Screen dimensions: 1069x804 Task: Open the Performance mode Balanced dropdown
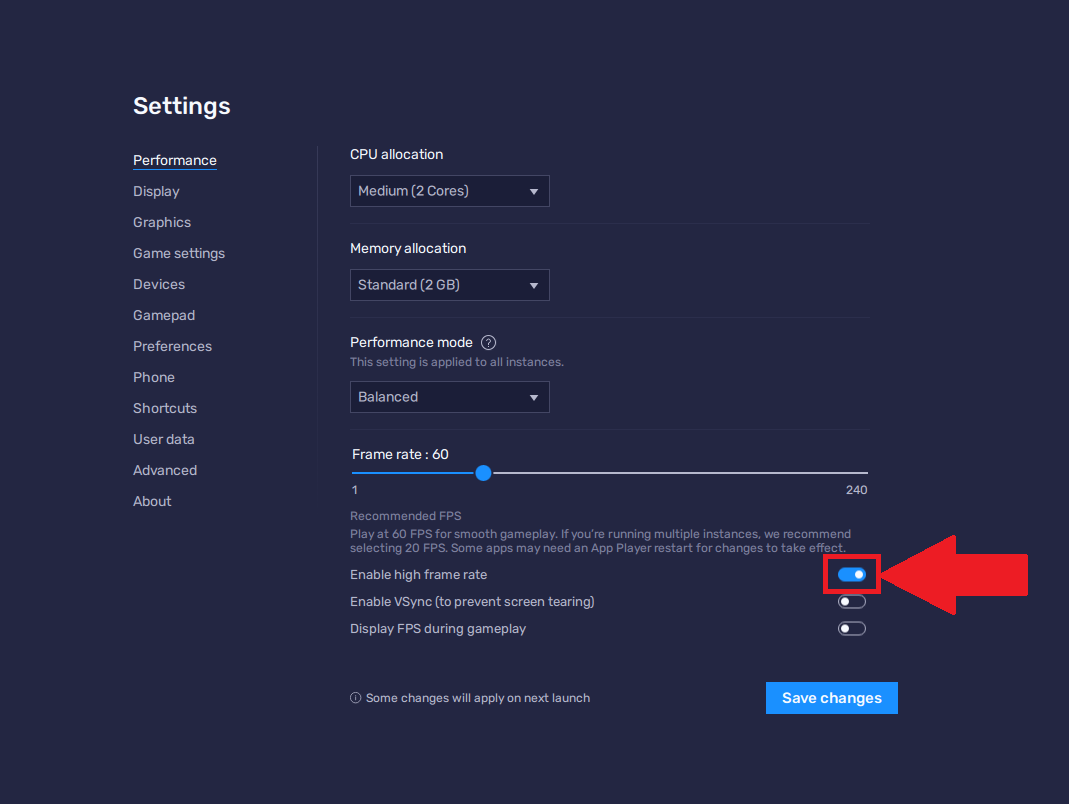click(449, 397)
